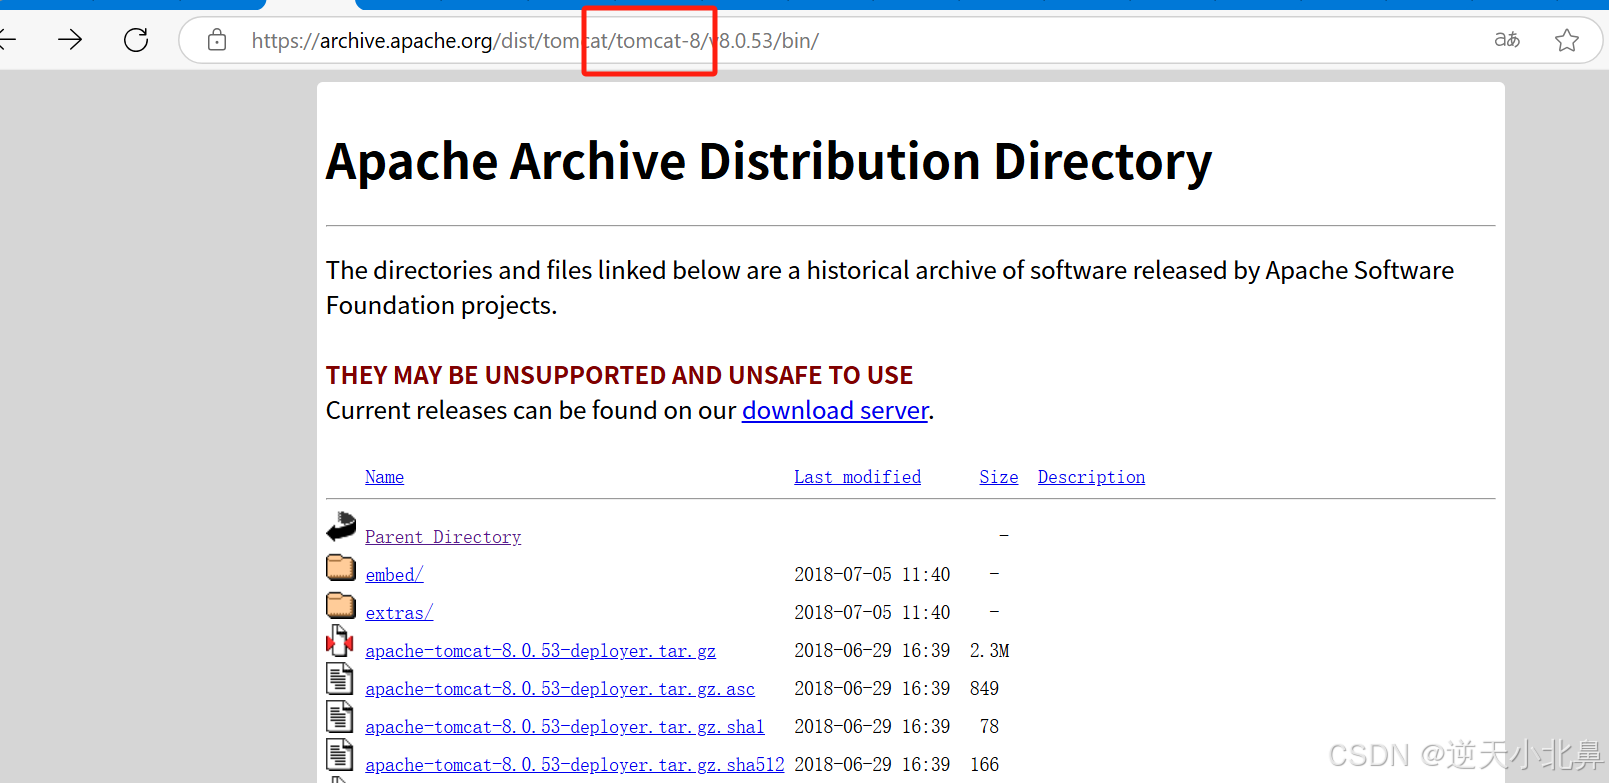Click the 166 size value
Image resolution: width=1609 pixels, height=783 pixels.
(984, 765)
